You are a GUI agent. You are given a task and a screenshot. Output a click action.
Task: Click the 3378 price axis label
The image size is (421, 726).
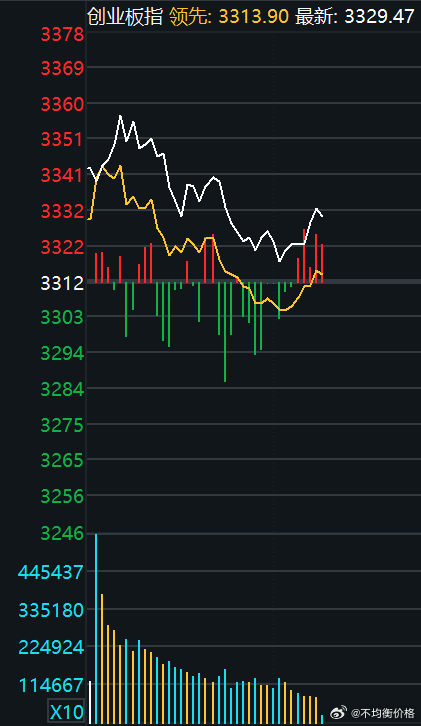click(63, 35)
